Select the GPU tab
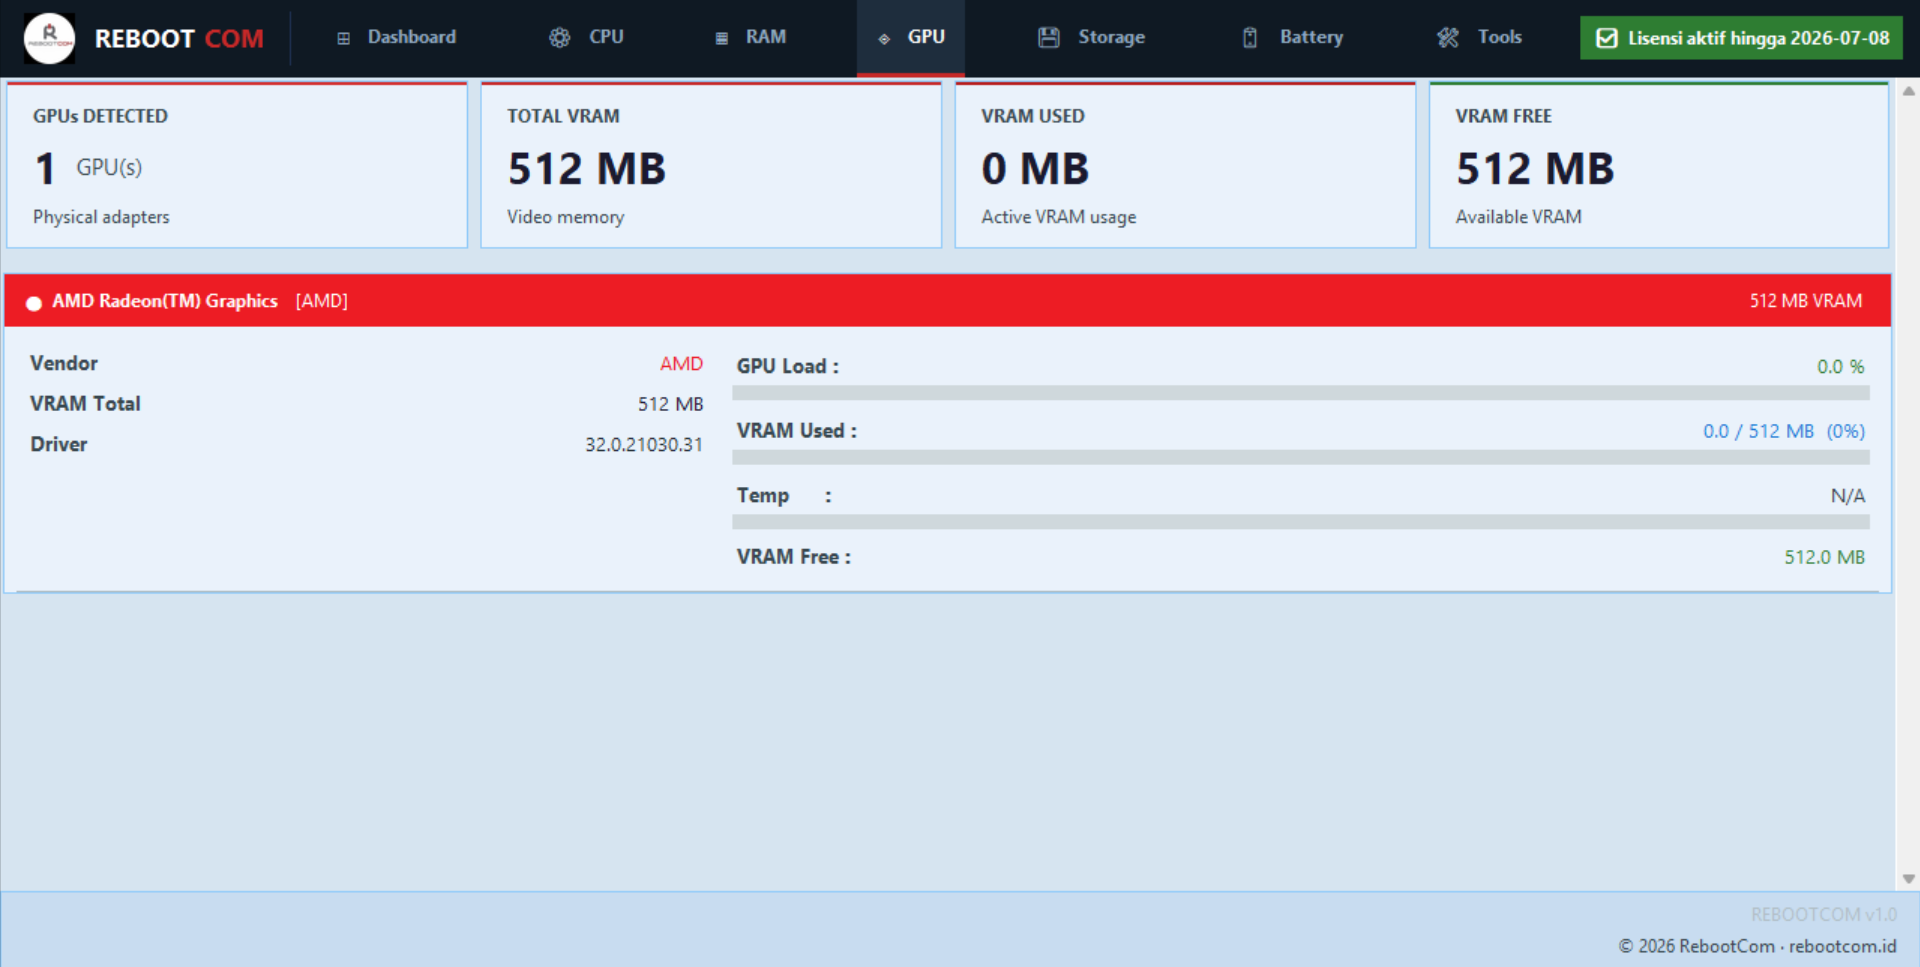Image resolution: width=1920 pixels, height=967 pixels. pyautogui.click(x=911, y=38)
